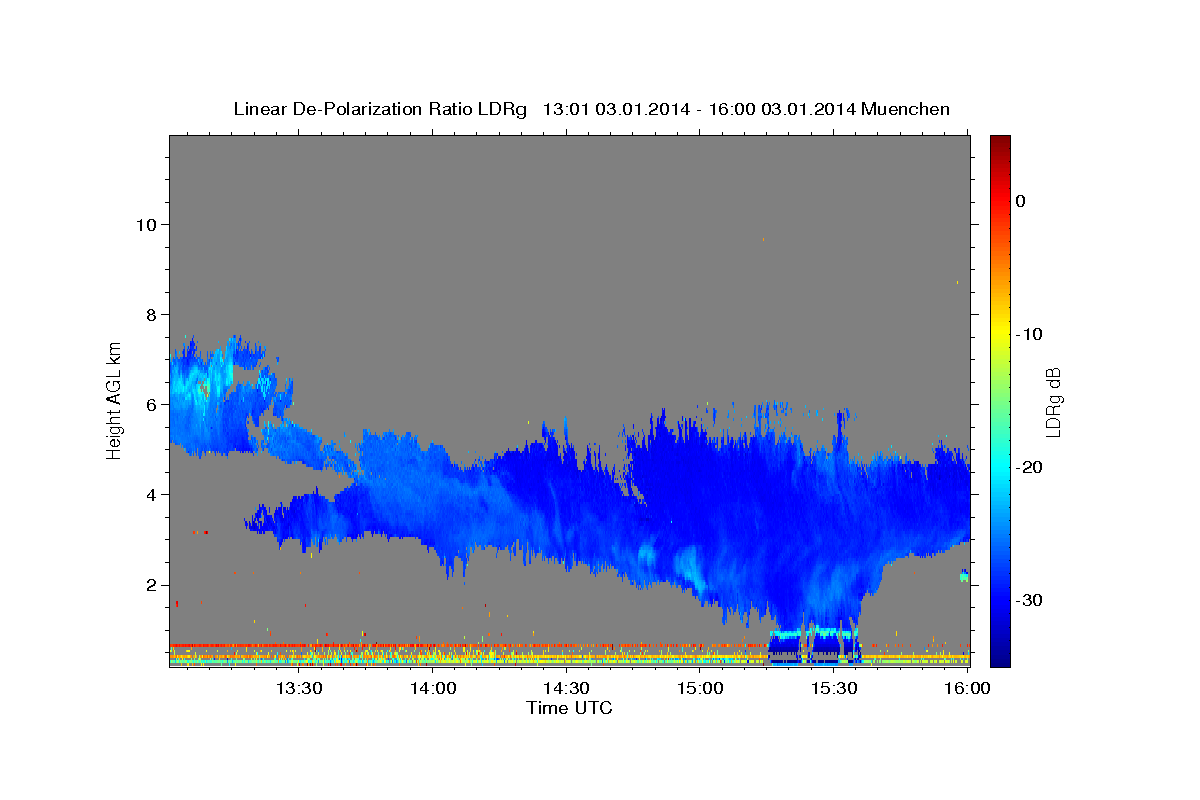Screen dimensions: 1200x800
Task: Pick the yellow region of the colorbar
Action: 1000,330
